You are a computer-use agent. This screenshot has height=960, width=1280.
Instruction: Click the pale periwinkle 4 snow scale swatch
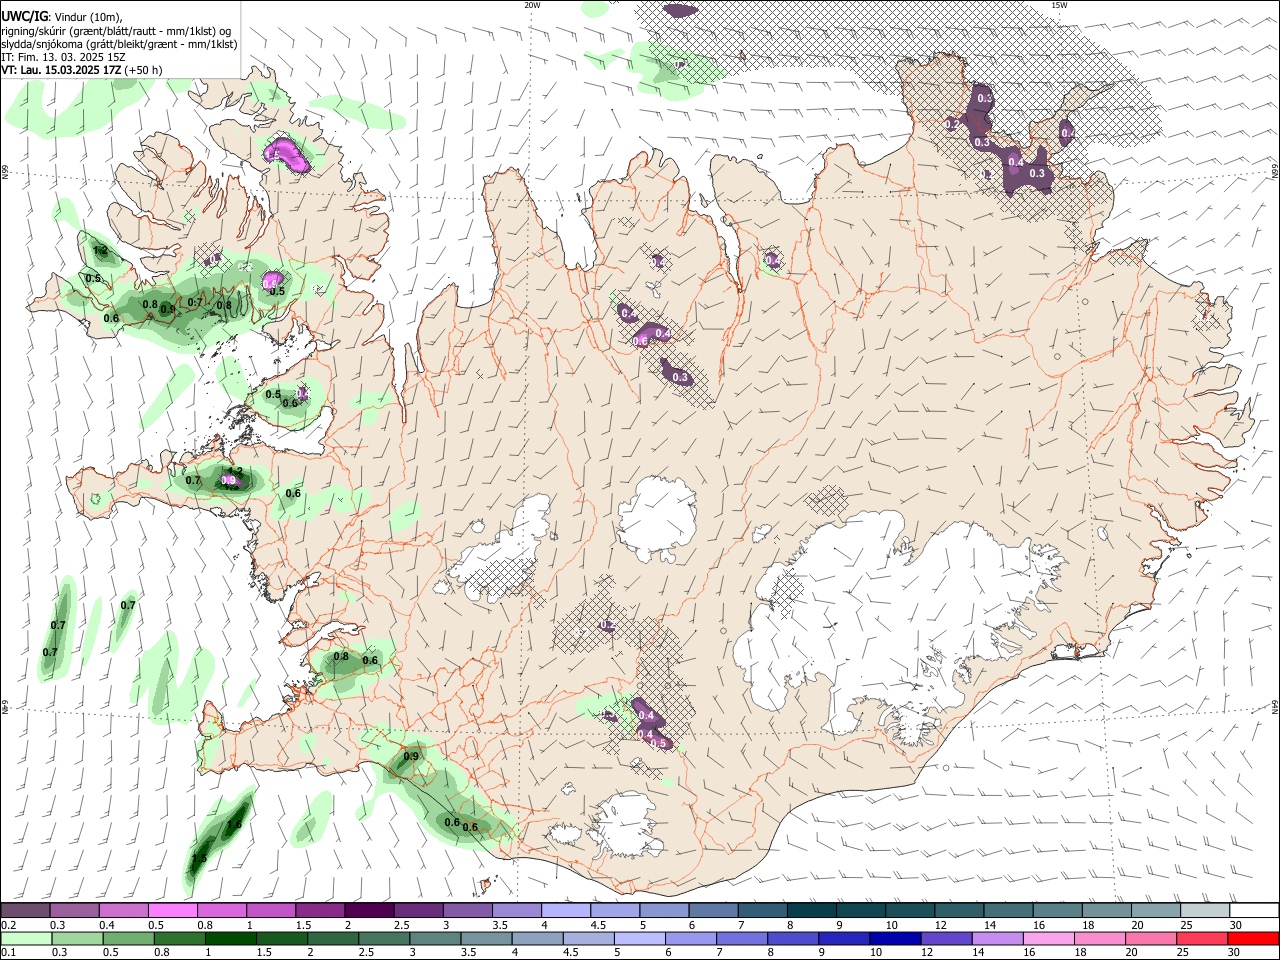(x=565, y=910)
